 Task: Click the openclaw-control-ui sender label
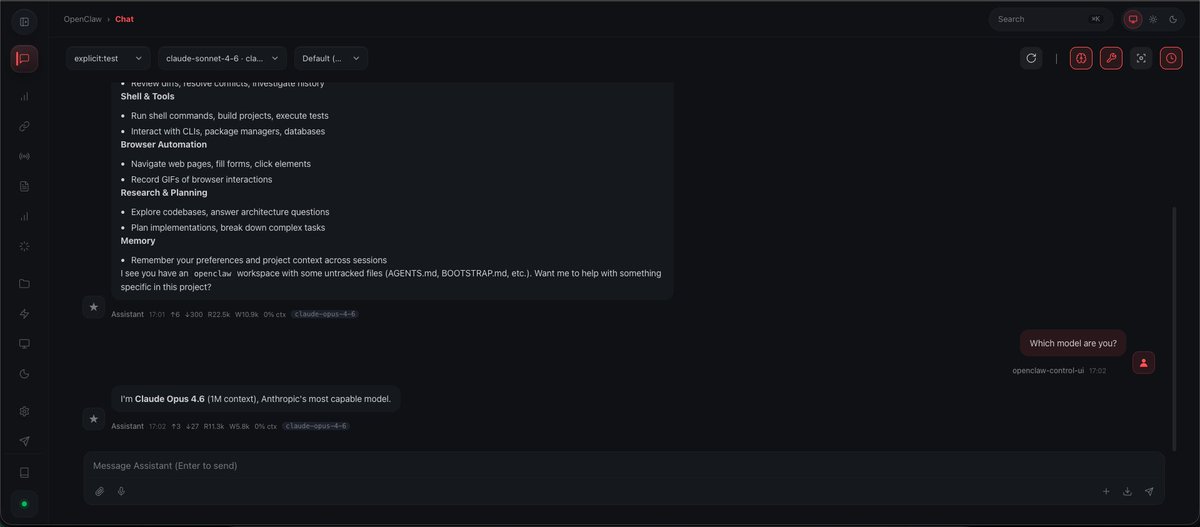click(x=1048, y=370)
